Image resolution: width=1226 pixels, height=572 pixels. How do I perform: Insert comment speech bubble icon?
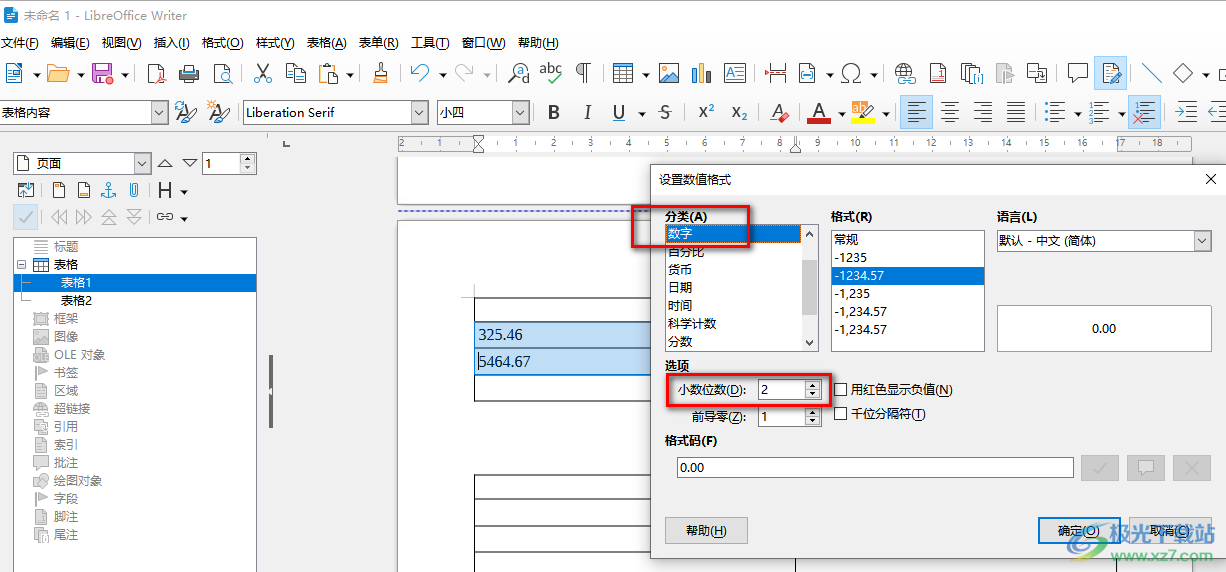(x=1078, y=73)
